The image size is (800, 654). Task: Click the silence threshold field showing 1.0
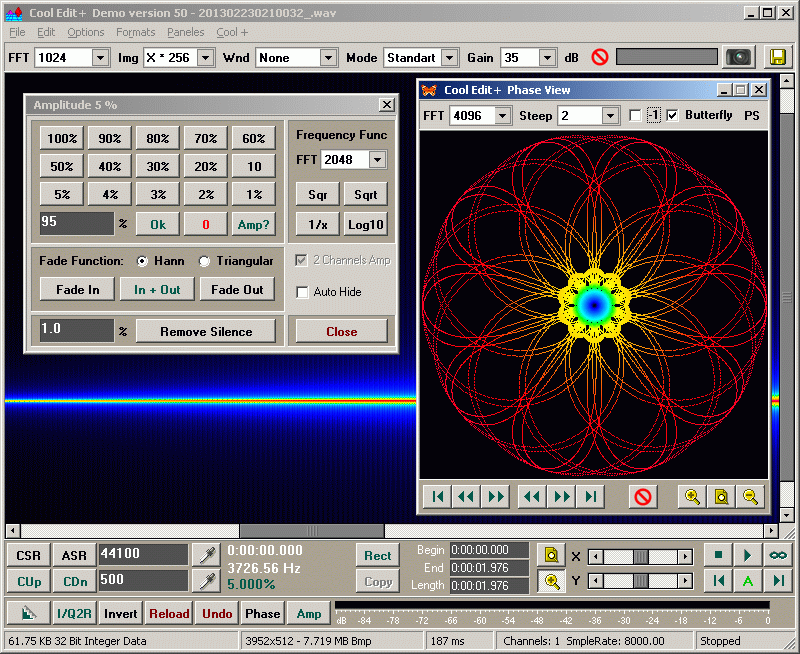[x=77, y=330]
